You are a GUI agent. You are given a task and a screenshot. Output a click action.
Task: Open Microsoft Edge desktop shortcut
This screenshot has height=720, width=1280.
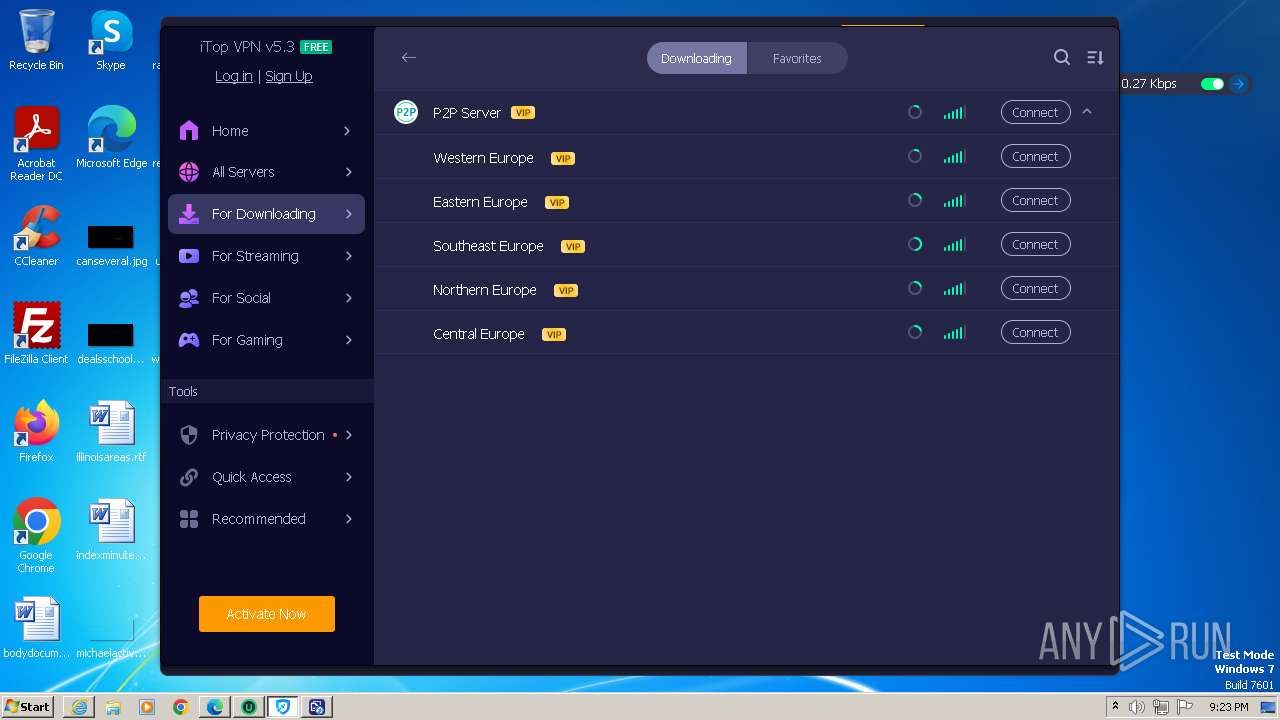click(x=111, y=138)
